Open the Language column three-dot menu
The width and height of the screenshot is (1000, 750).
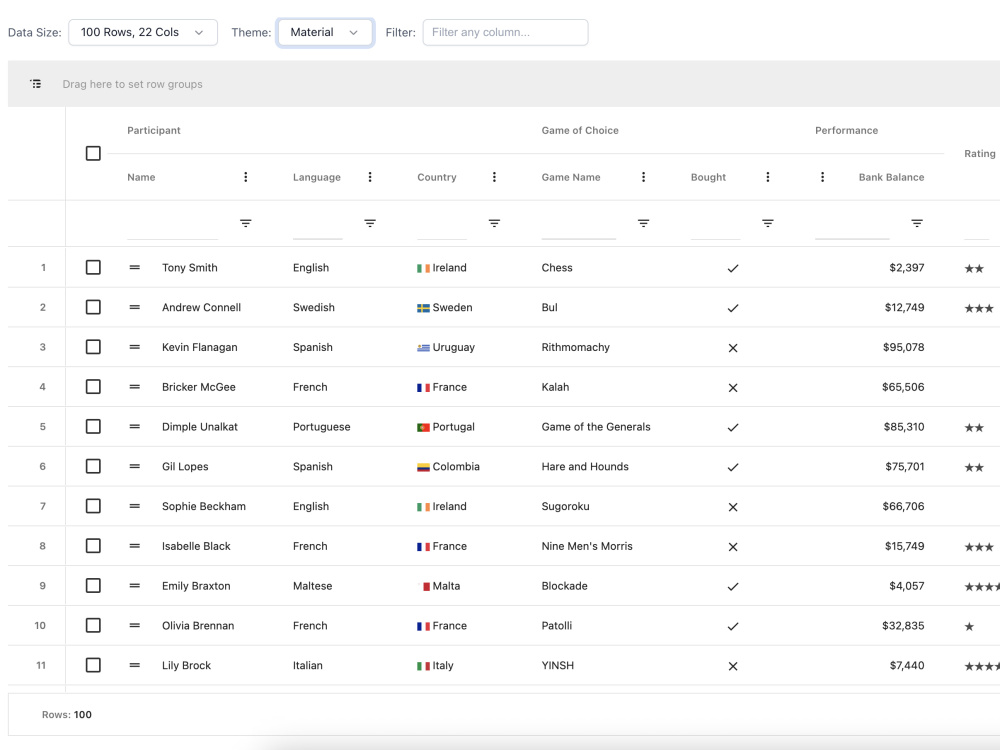tap(370, 177)
